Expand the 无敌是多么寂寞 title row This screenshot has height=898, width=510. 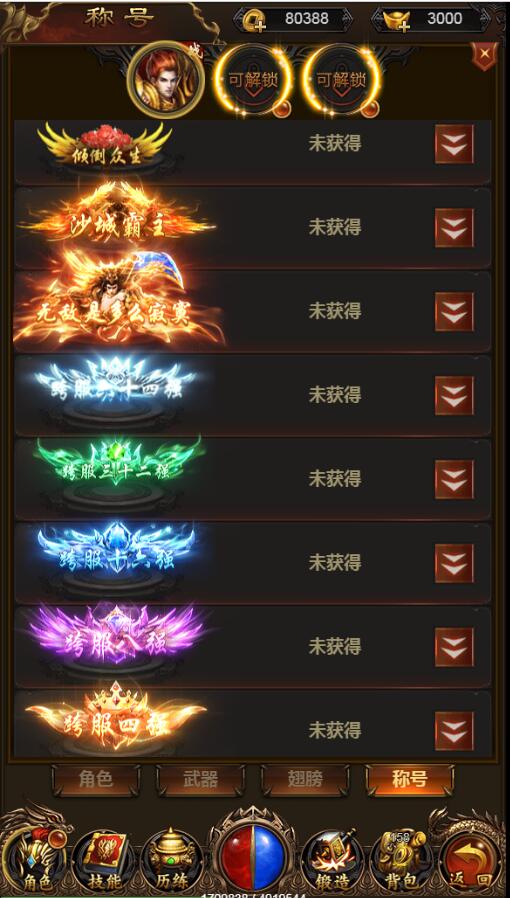(x=454, y=312)
